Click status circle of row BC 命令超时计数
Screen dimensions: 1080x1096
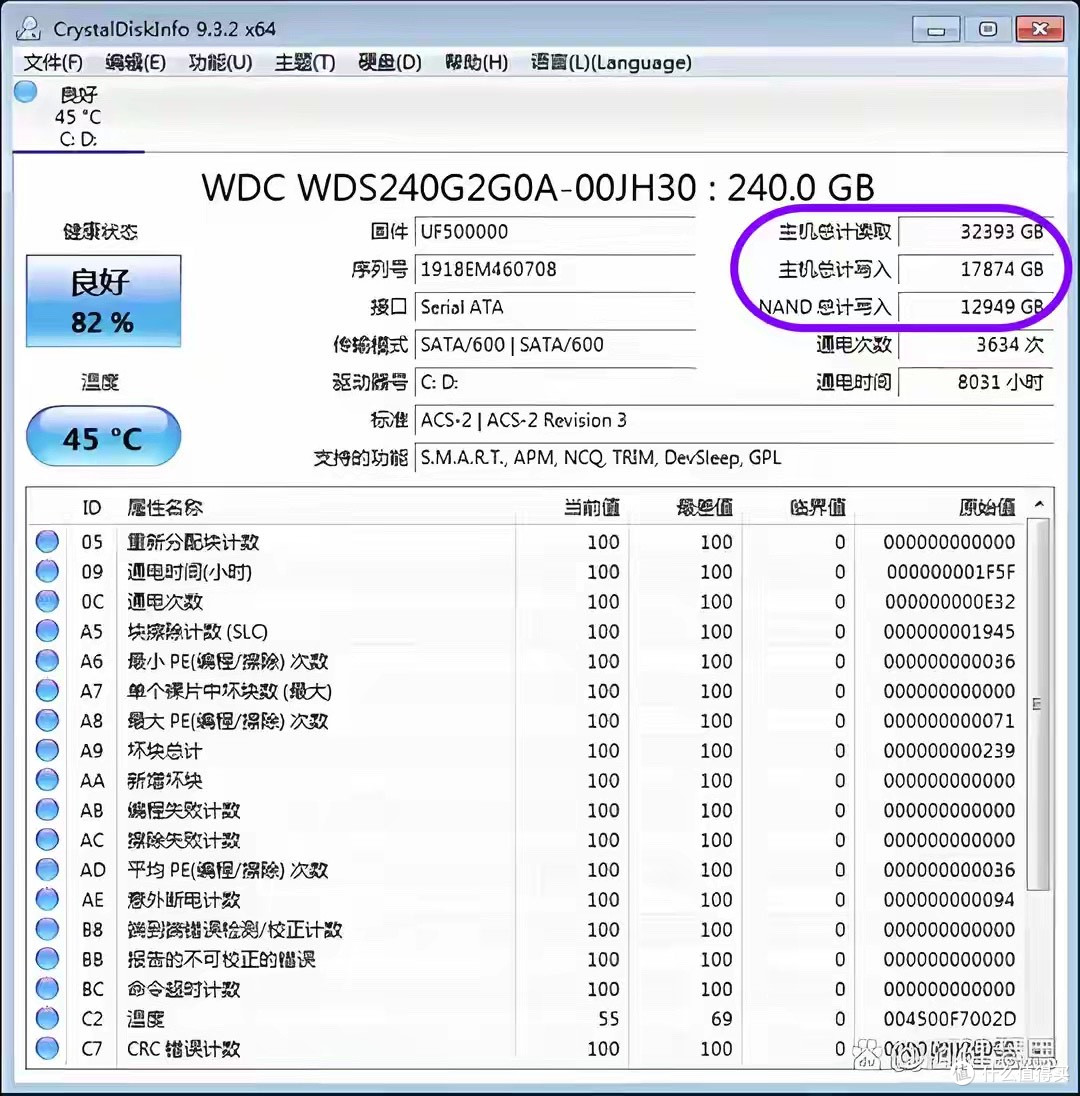click(47, 989)
